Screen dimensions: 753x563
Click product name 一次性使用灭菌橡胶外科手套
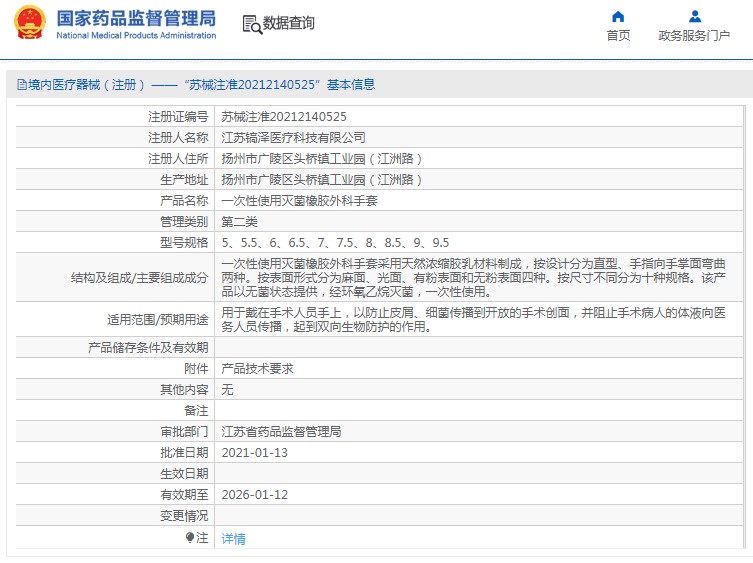299,200
